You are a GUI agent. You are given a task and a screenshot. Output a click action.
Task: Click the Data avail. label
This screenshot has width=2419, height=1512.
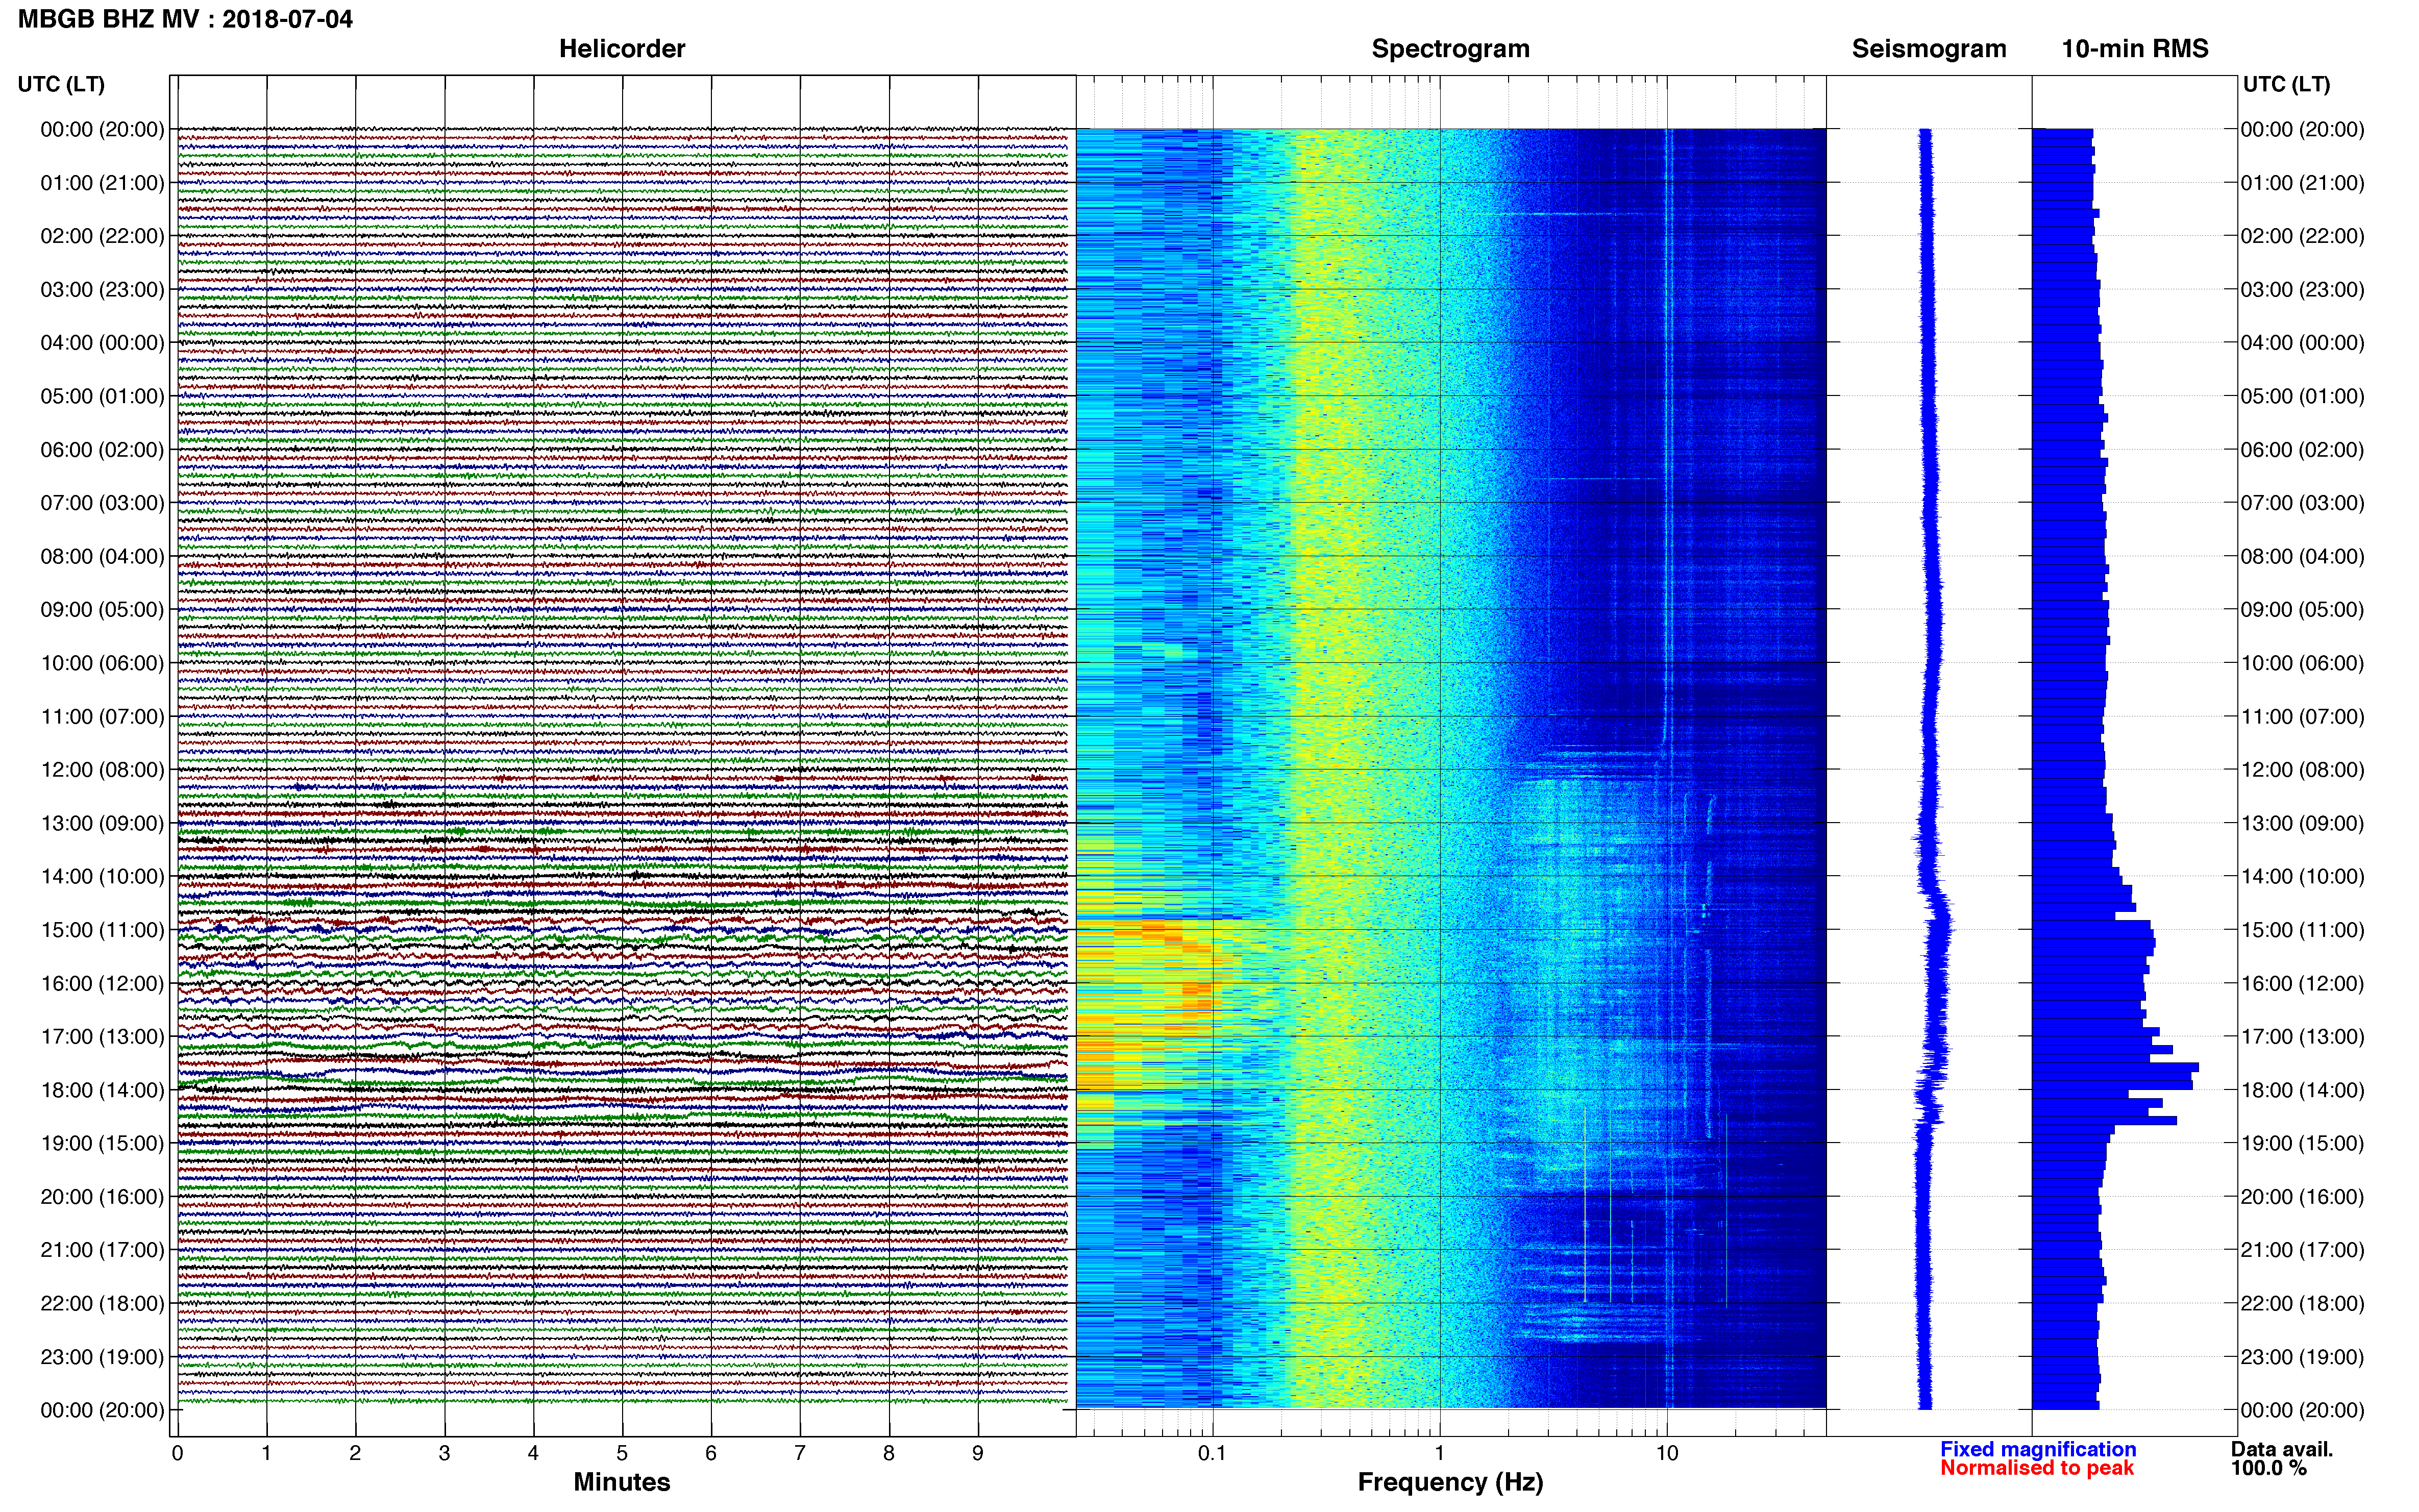coord(2282,1449)
